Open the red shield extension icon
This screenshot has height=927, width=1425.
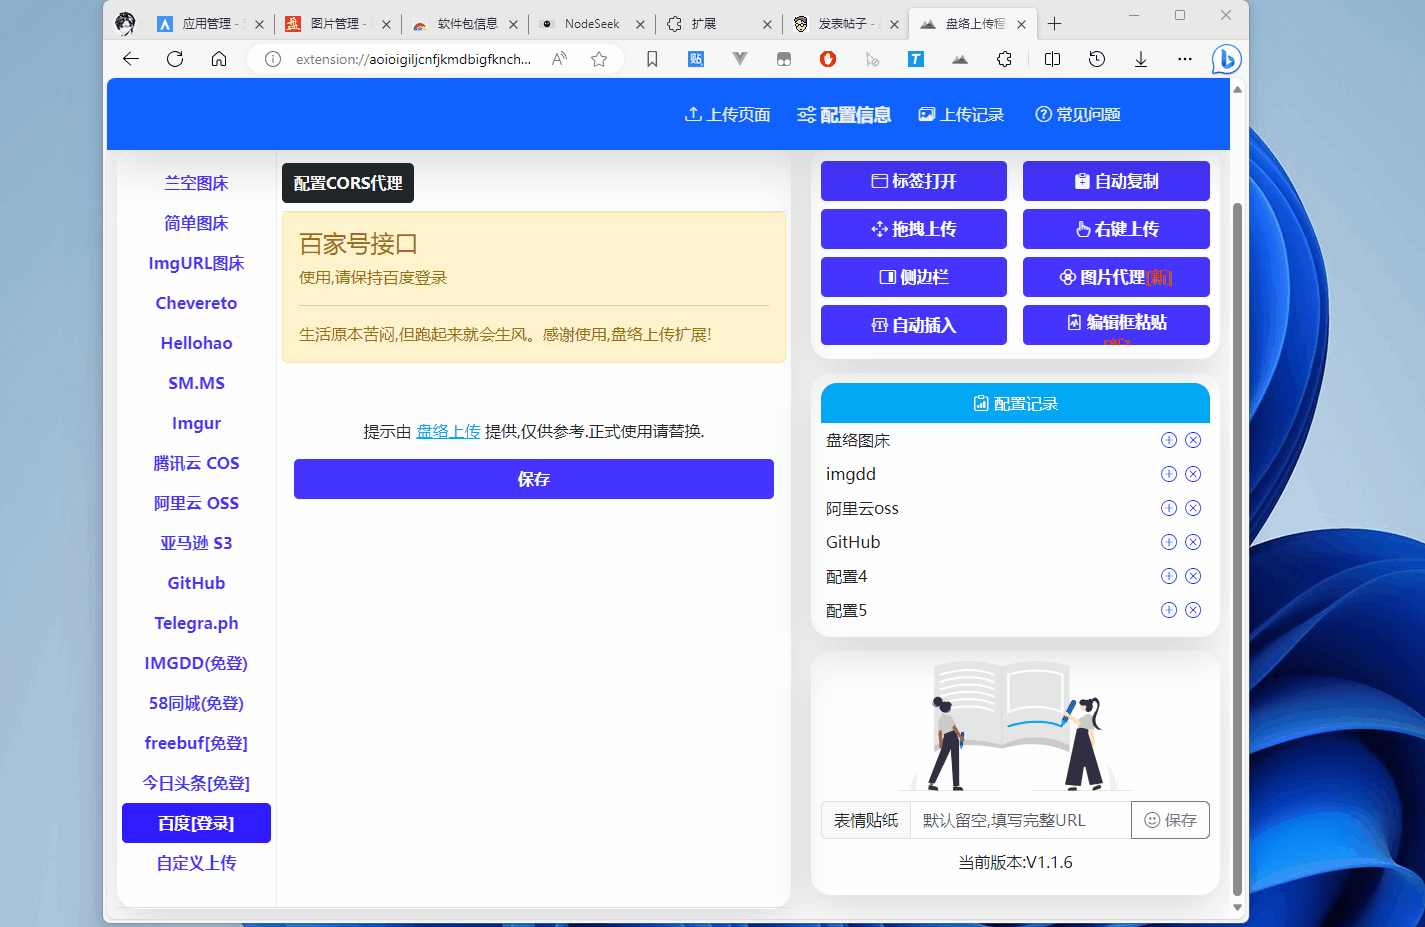point(828,59)
